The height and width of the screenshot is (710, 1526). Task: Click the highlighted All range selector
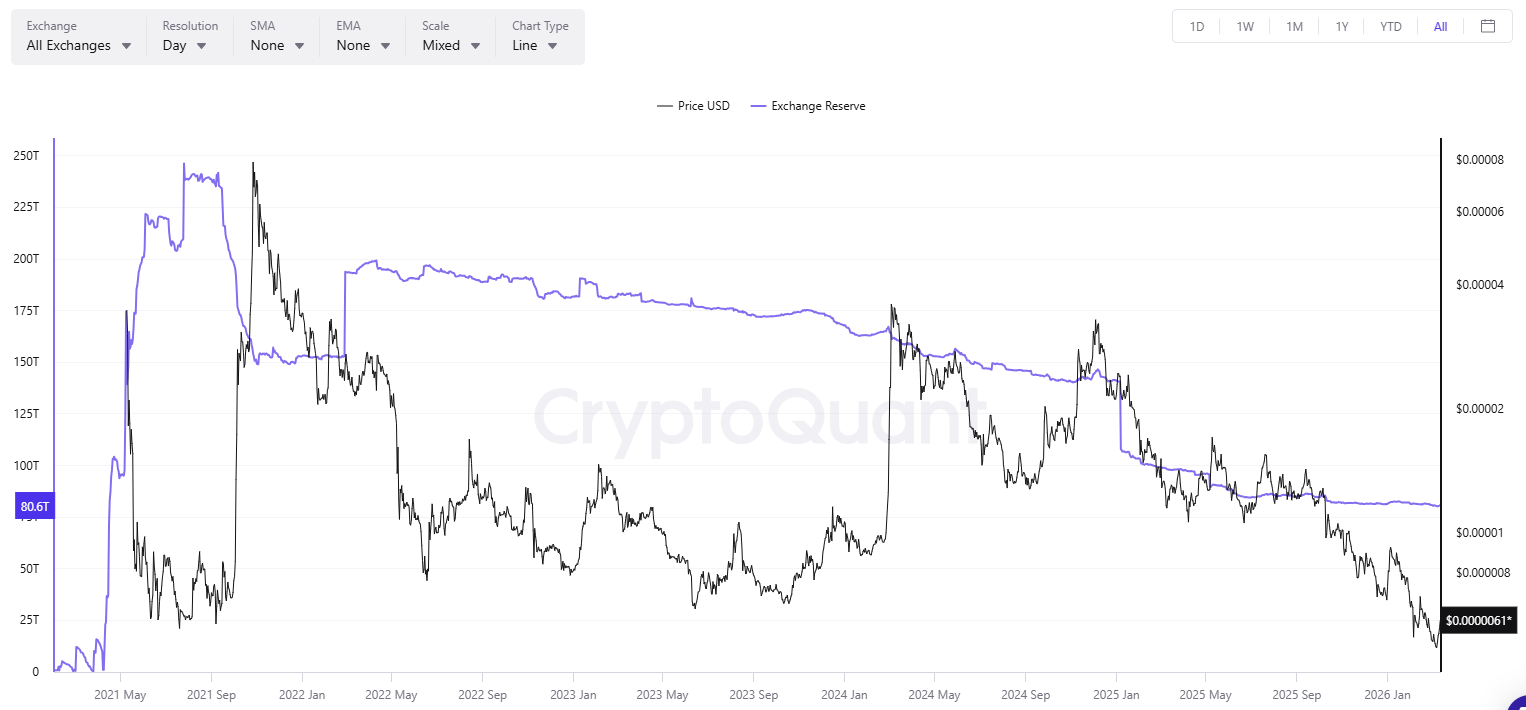(1440, 26)
